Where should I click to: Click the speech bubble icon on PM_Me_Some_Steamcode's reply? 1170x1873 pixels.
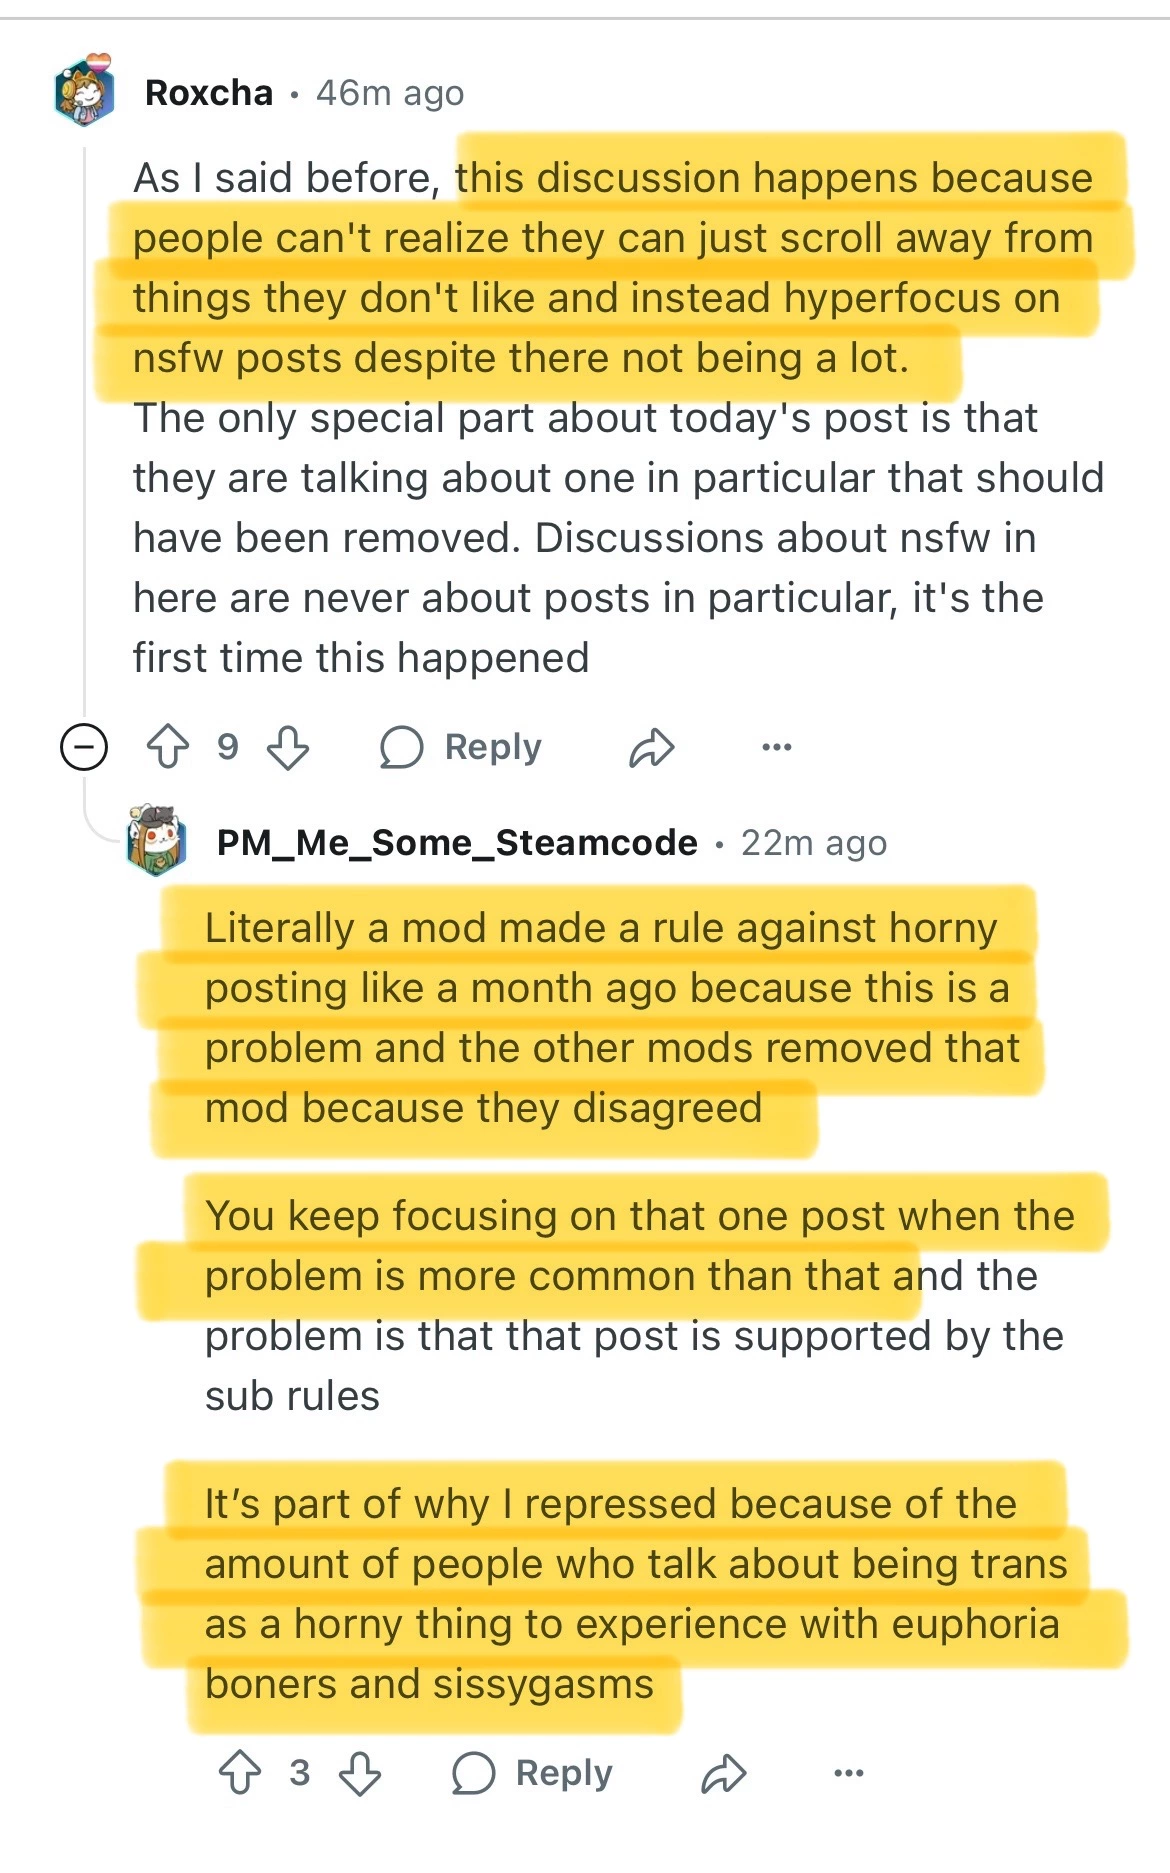474,1773
